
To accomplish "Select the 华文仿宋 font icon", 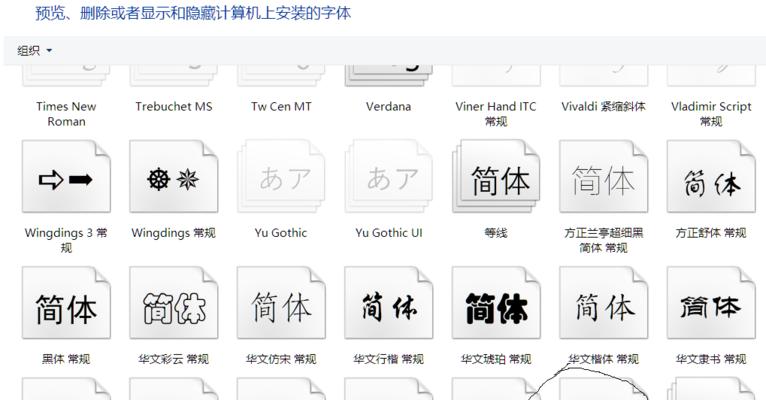I will [x=281, y=303].
